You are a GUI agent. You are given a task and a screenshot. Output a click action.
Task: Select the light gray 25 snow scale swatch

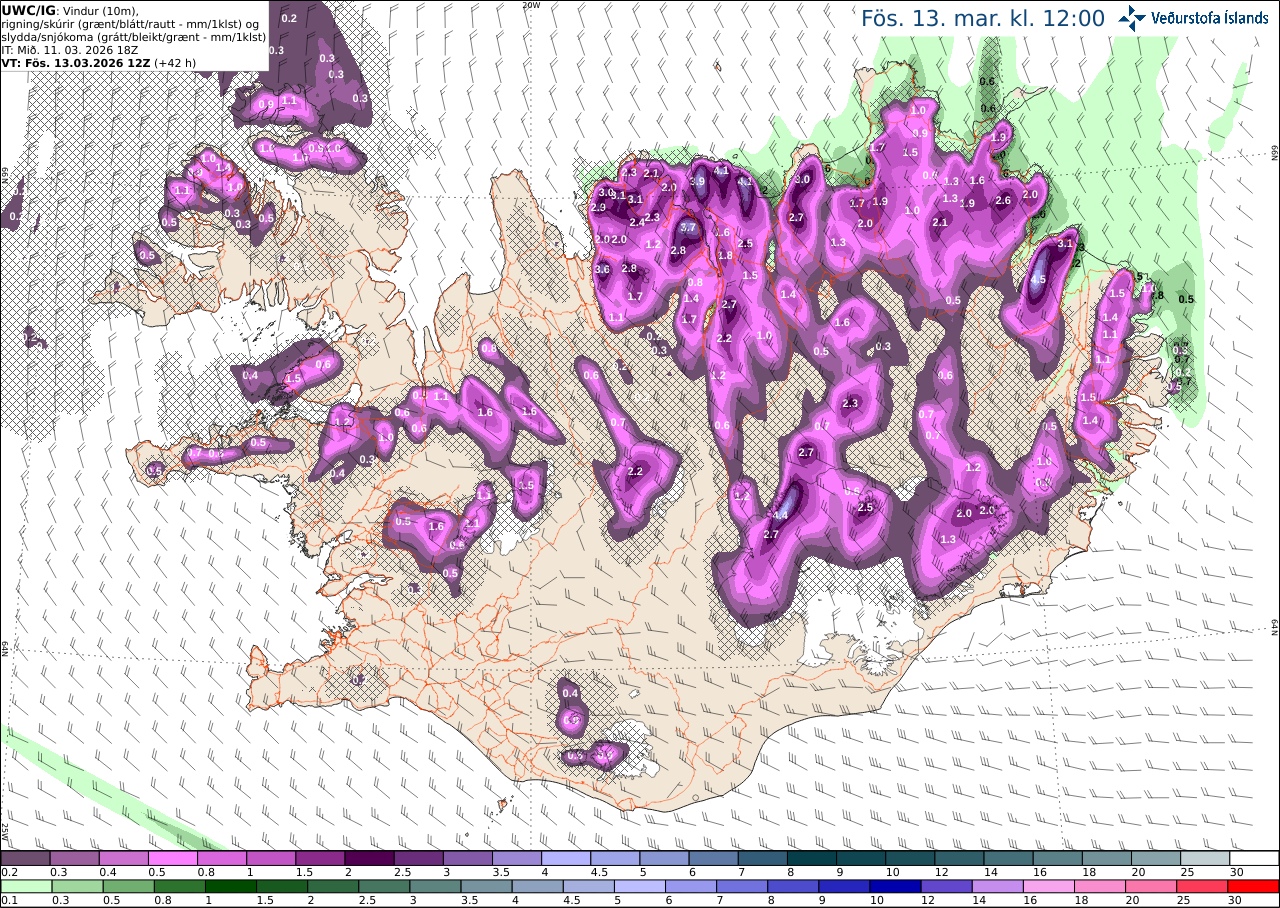[1205, 858]
